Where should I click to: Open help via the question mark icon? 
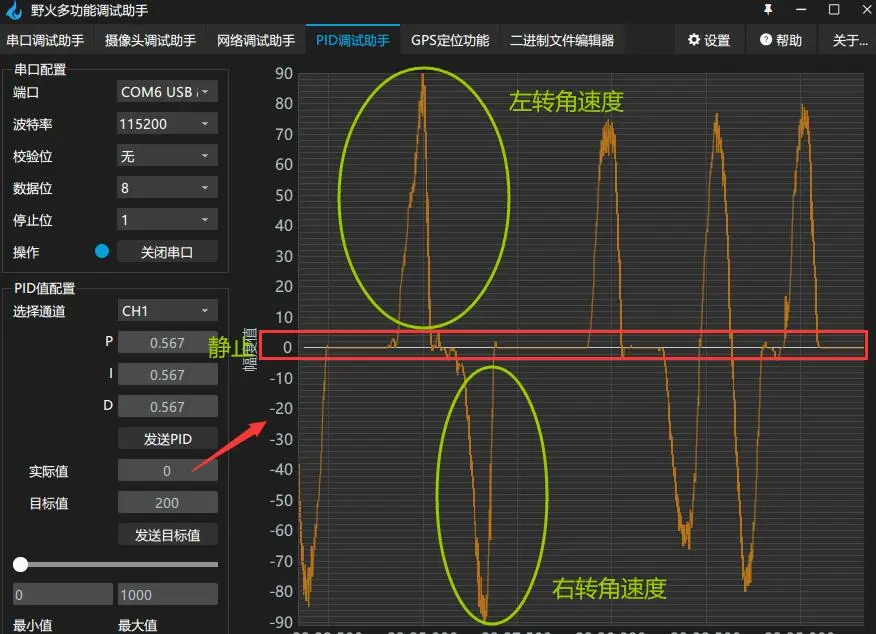[x=781, y=41]
